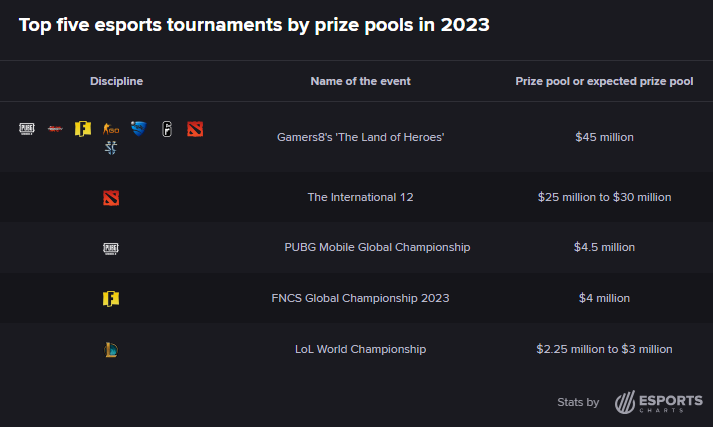Click the Rainbow Six Siege icon
The image size is (713, 427).
[167, 129]
